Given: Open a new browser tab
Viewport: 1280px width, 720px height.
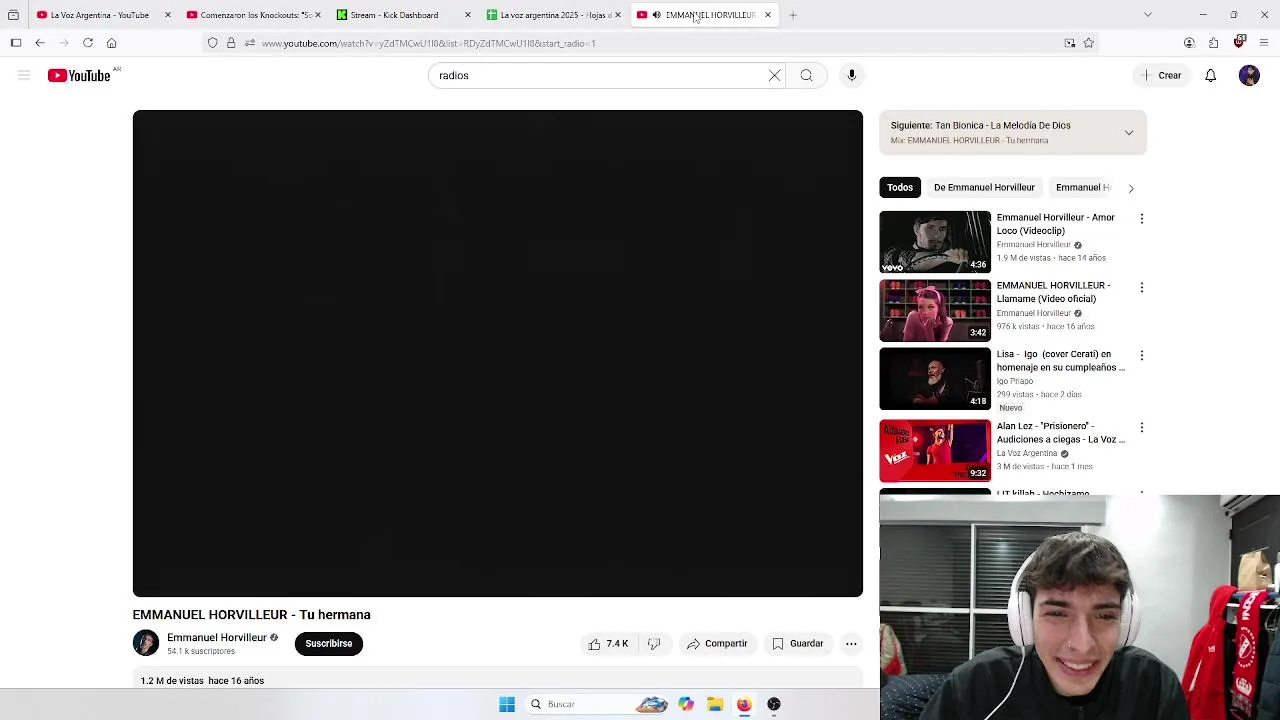Looking at the screenshot, I should (x=793, y=15).
